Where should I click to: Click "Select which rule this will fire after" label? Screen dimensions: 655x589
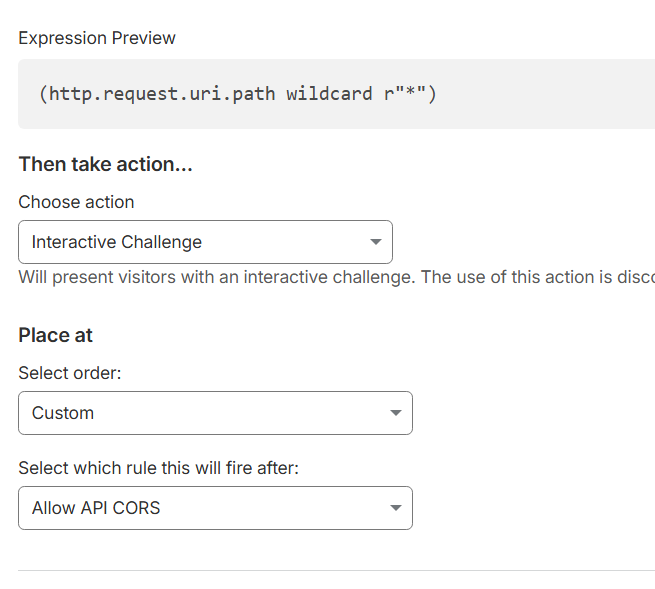click(x=158, y=468)
